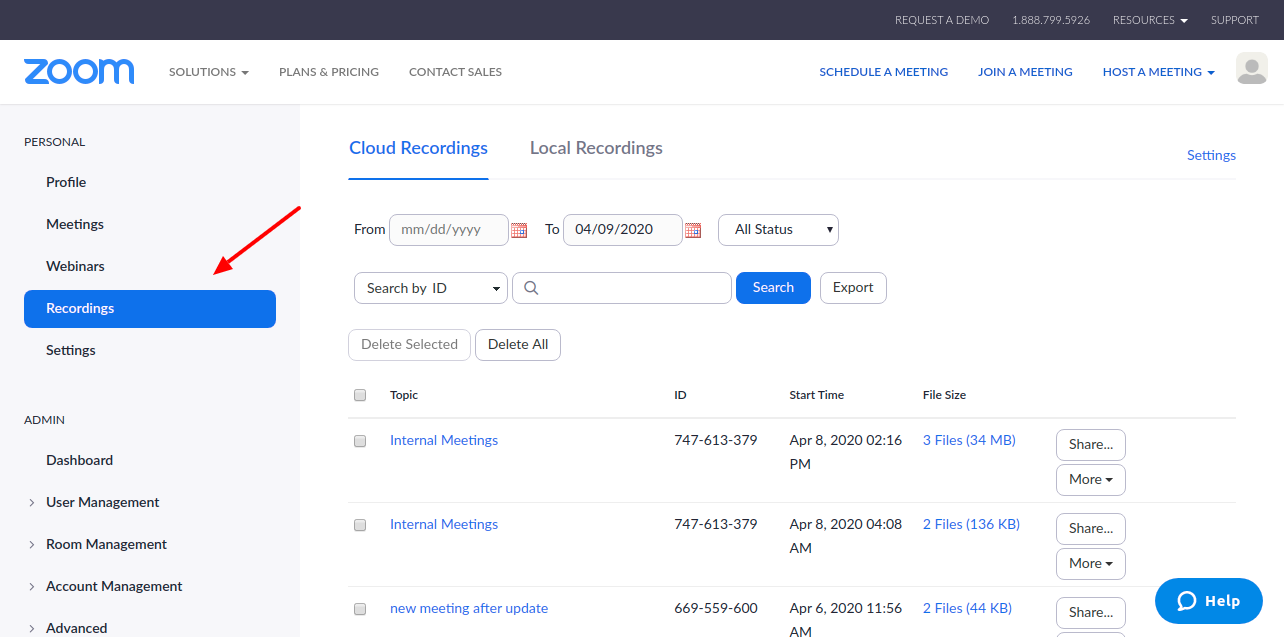Focus the To date field 04/09/2020
1284x637 pixels.
(x=623, y=230)
